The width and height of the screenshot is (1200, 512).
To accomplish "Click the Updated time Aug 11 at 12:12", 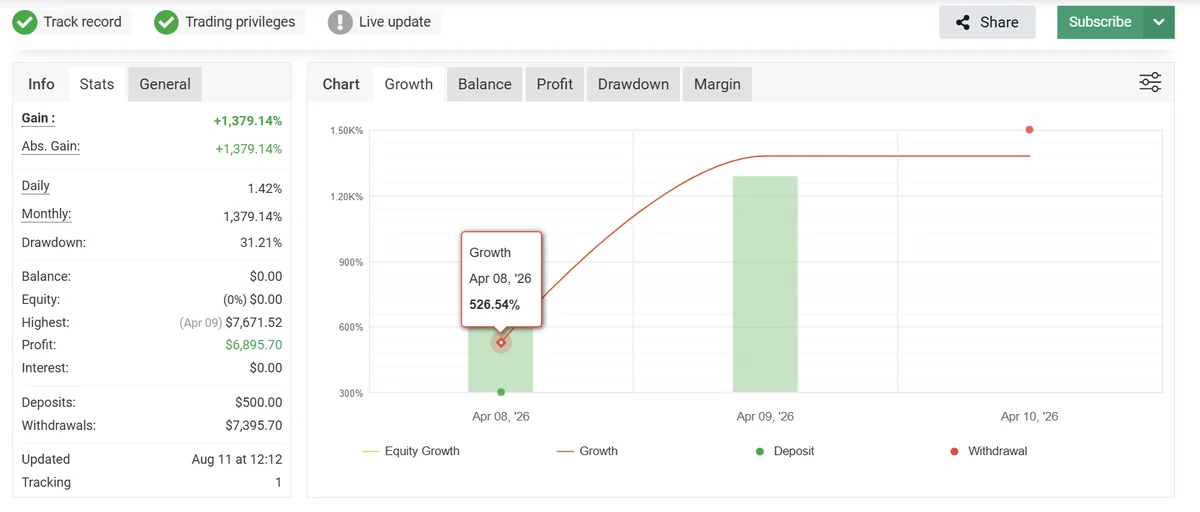I will coord(237,459).
